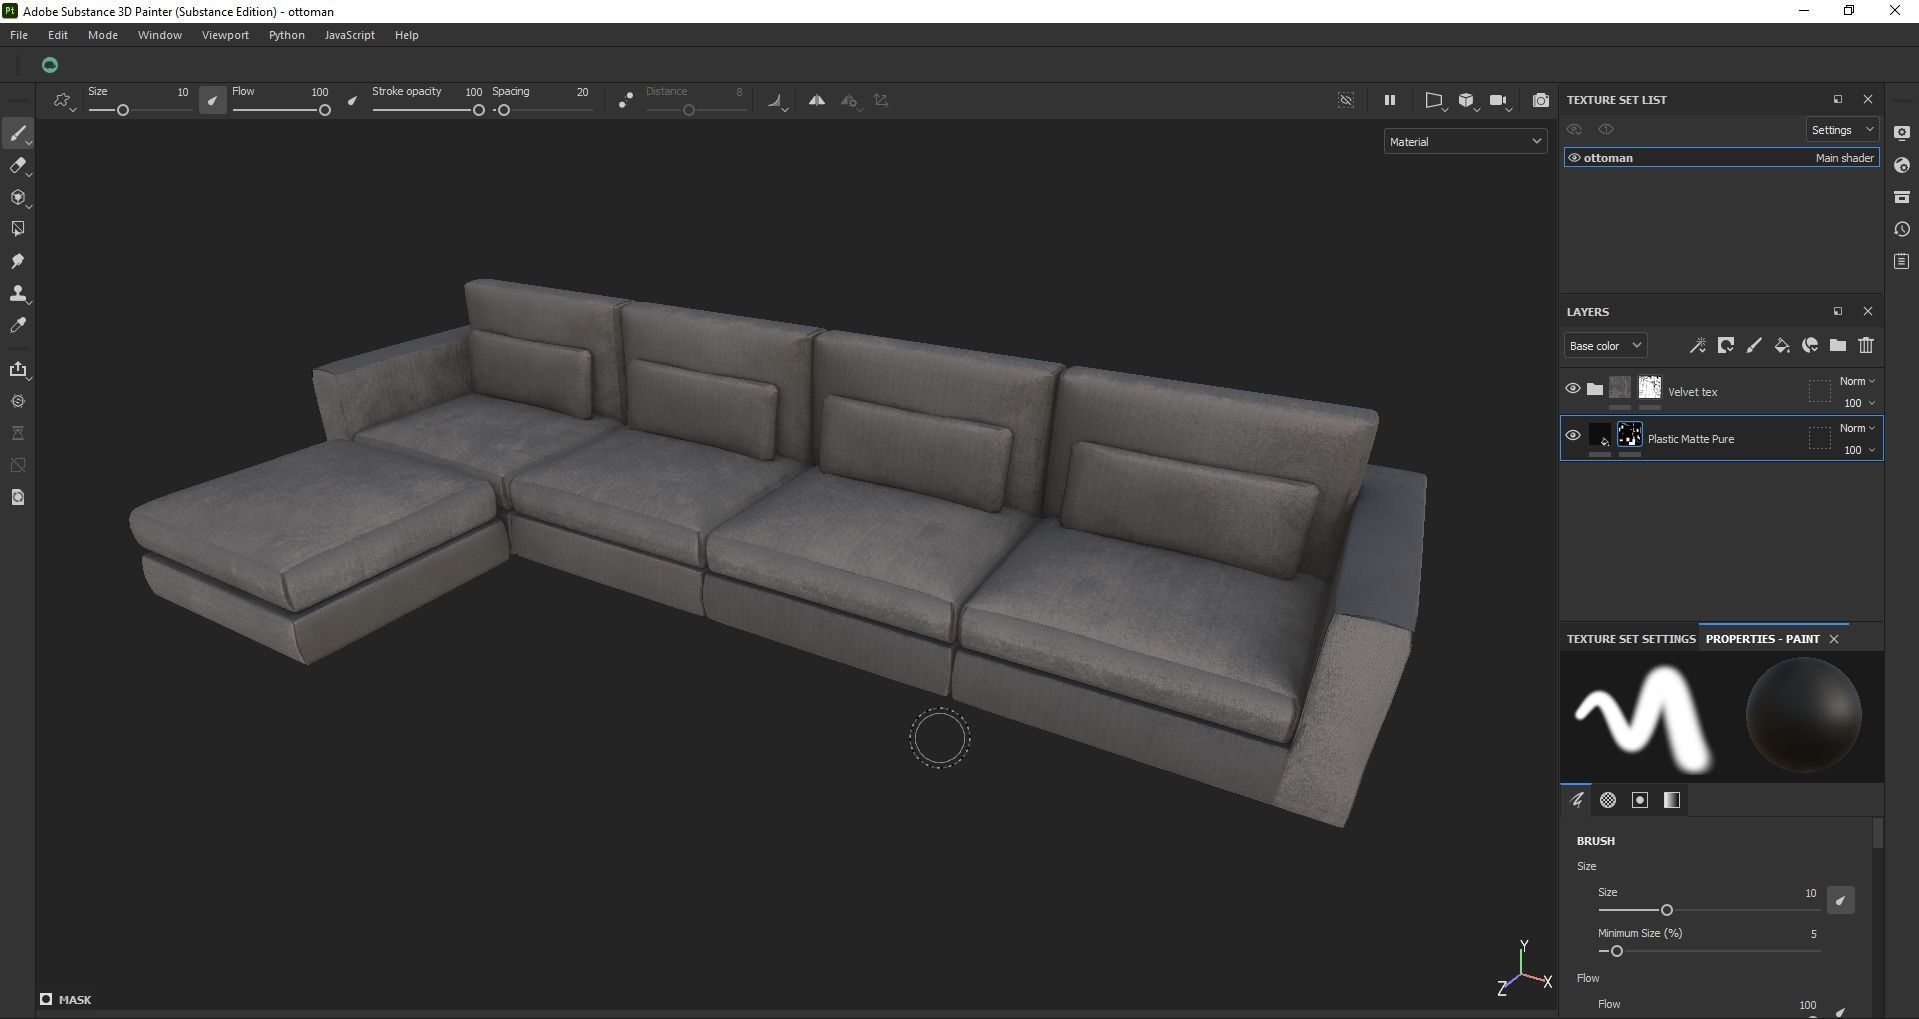Open opacity dropdown of Velvet tex layer

click(x=1860, y=403)
